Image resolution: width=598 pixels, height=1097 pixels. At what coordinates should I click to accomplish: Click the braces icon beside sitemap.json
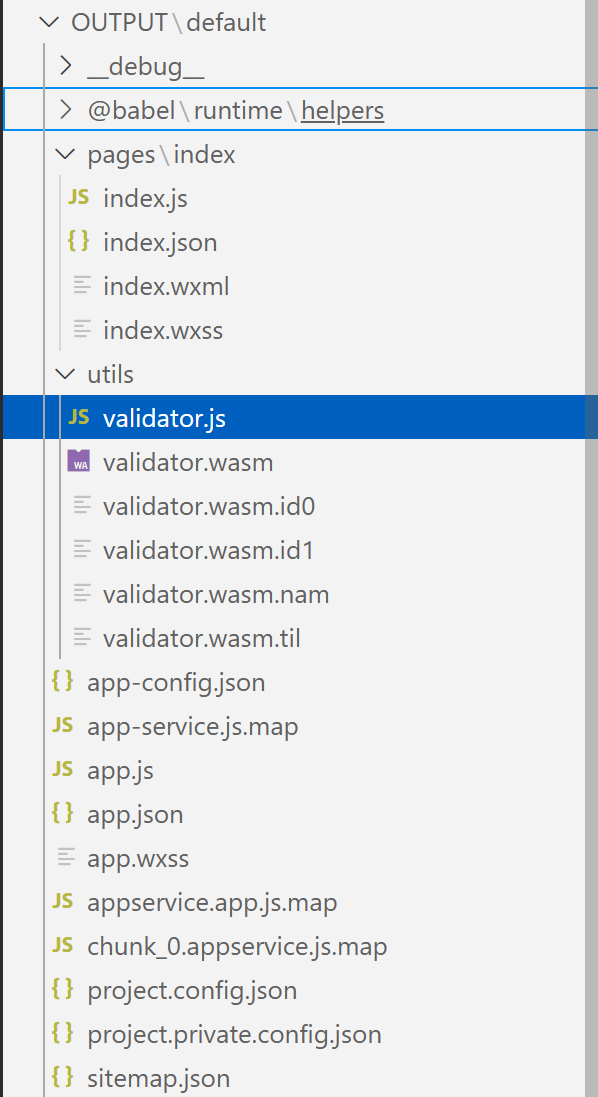(x=62, y=1077)
